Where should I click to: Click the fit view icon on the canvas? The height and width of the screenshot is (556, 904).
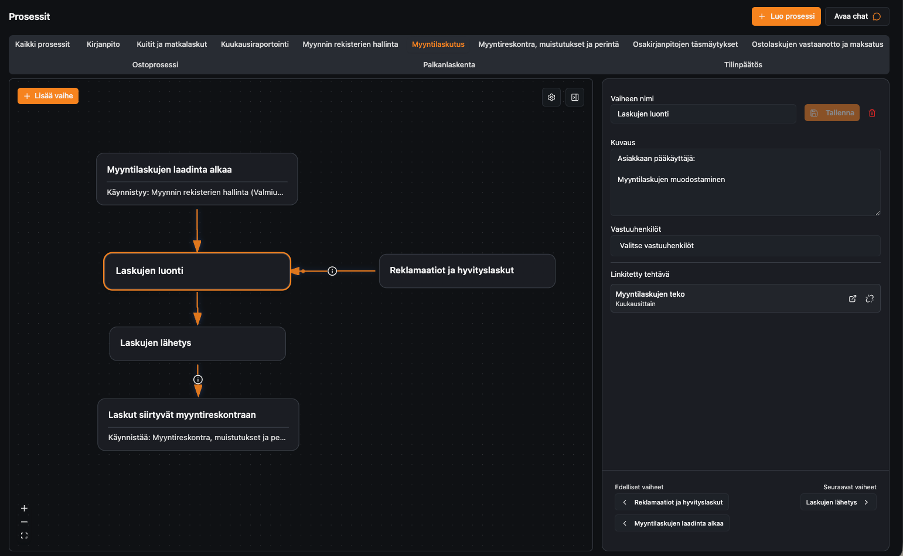point(24,536)
